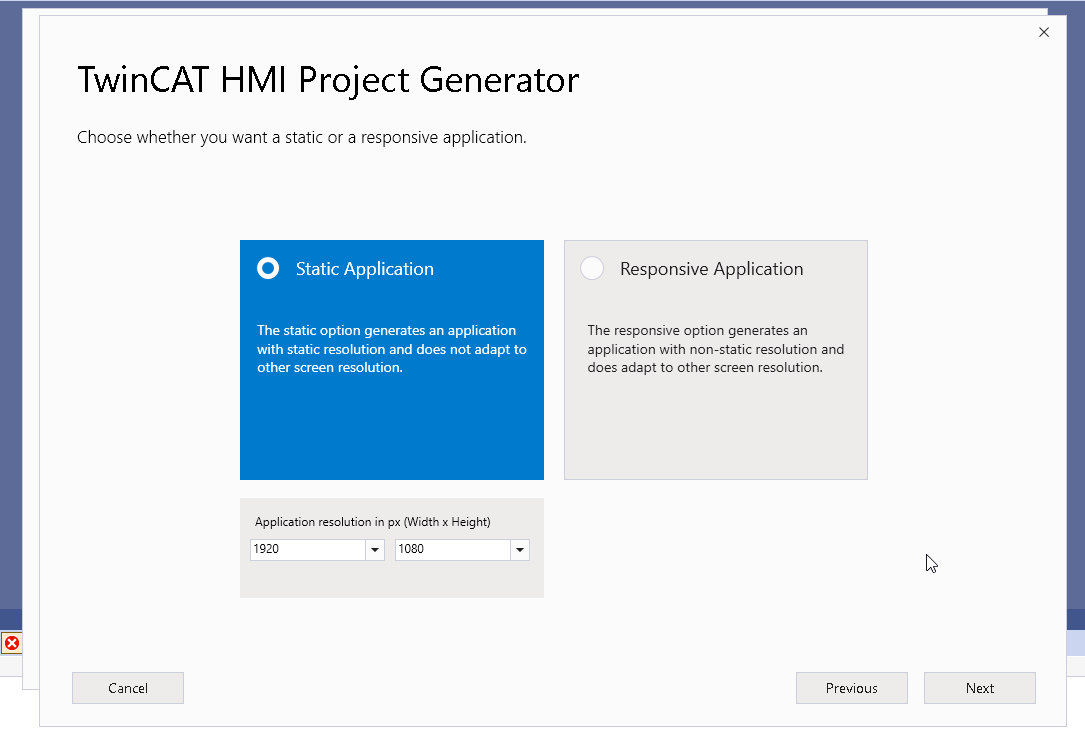Go back with the Previous button
The image size is (1085, 744).
pos(852,688)
